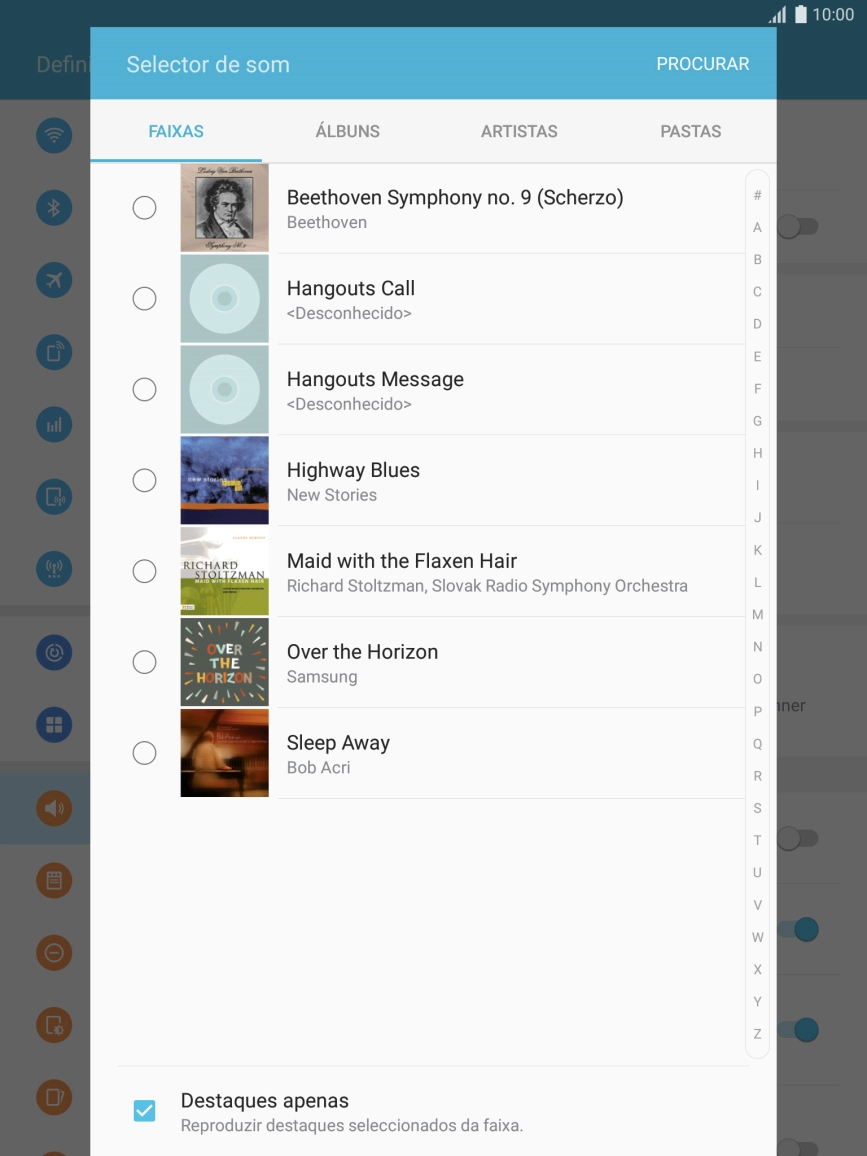The height and width of the screenshot is (1156, 867).
Task: Choose the Sleep Away radio button
Action: [x=145, y=753]
